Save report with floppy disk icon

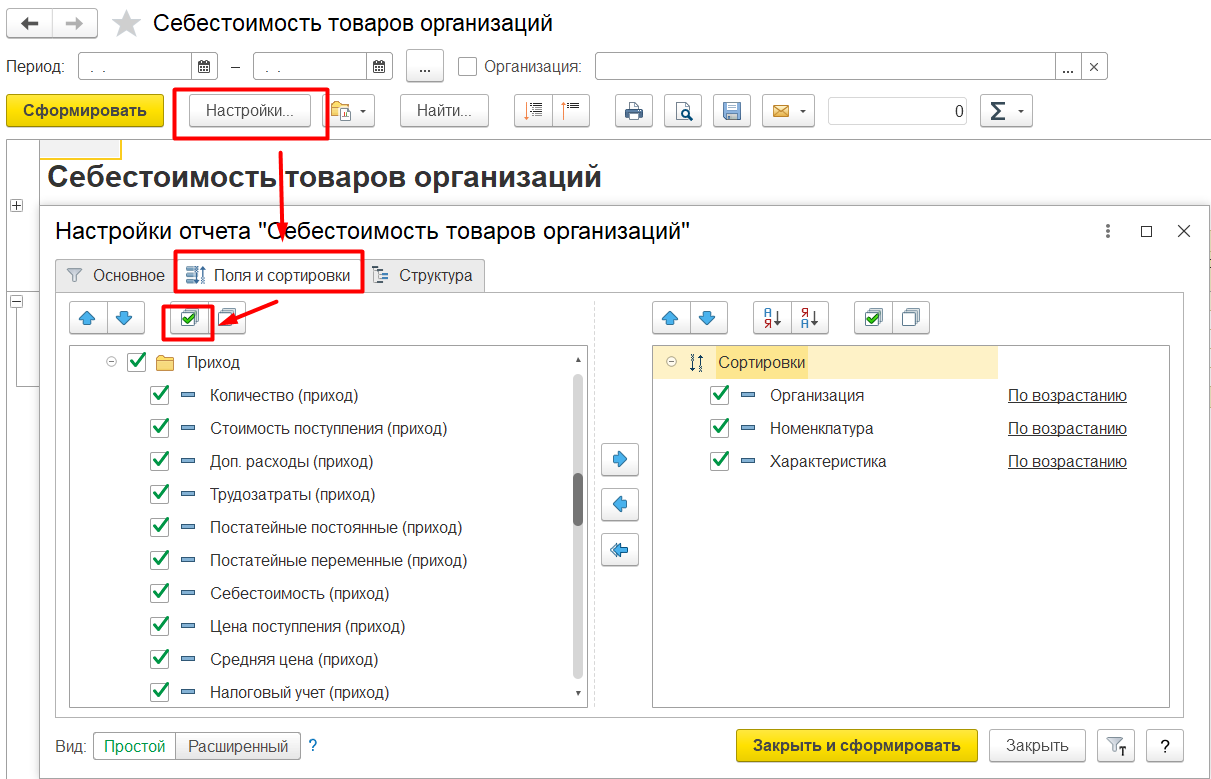coord(732,111)
